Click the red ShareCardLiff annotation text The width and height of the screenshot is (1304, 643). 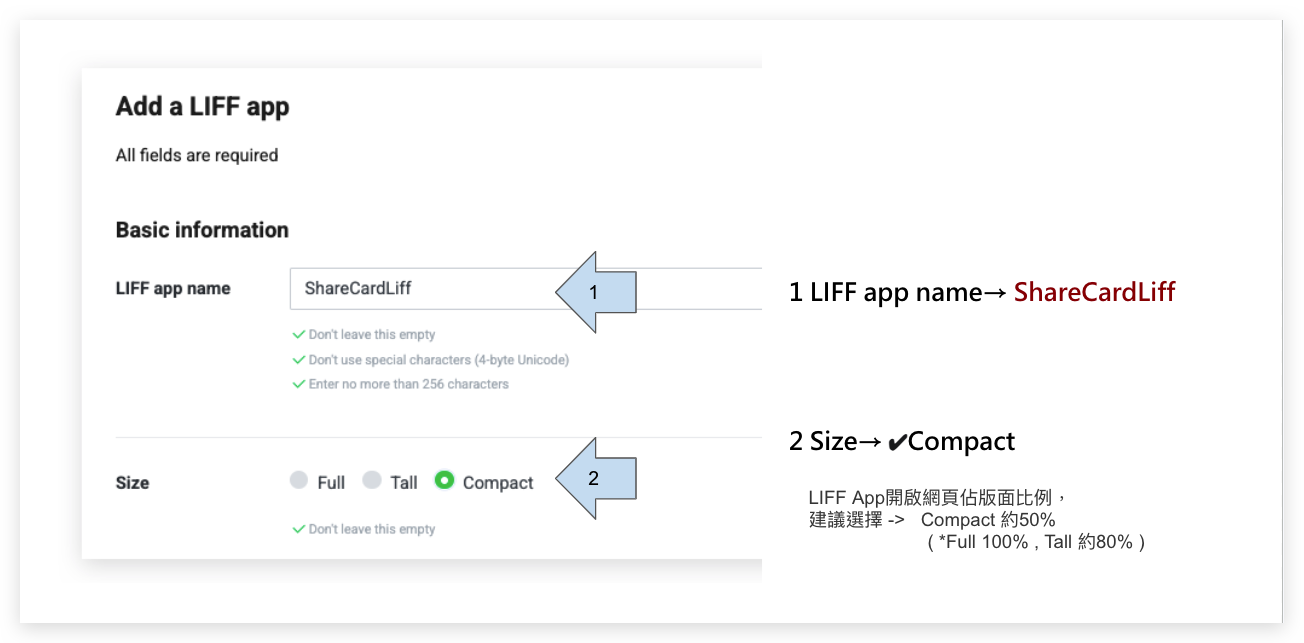tap(1094, 293)
